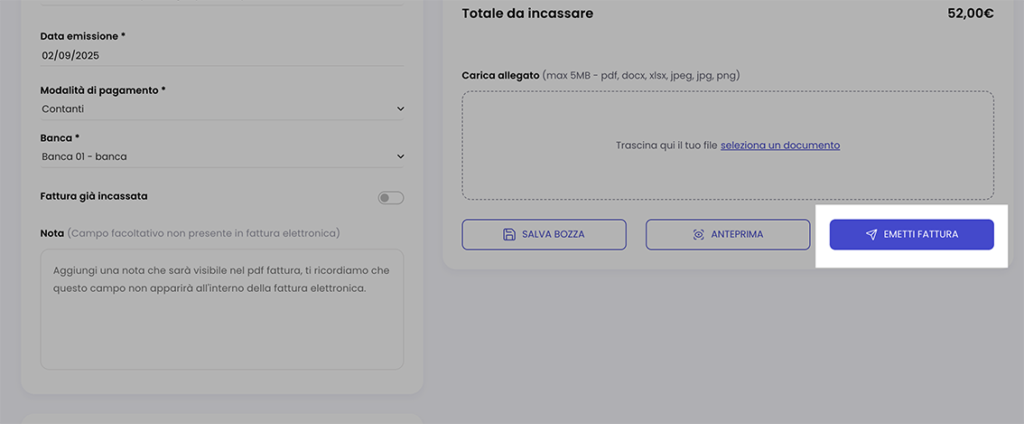Open the Modalità di pagamento dropdown
Screen dimensions: 1024x424
click(222, 108)
